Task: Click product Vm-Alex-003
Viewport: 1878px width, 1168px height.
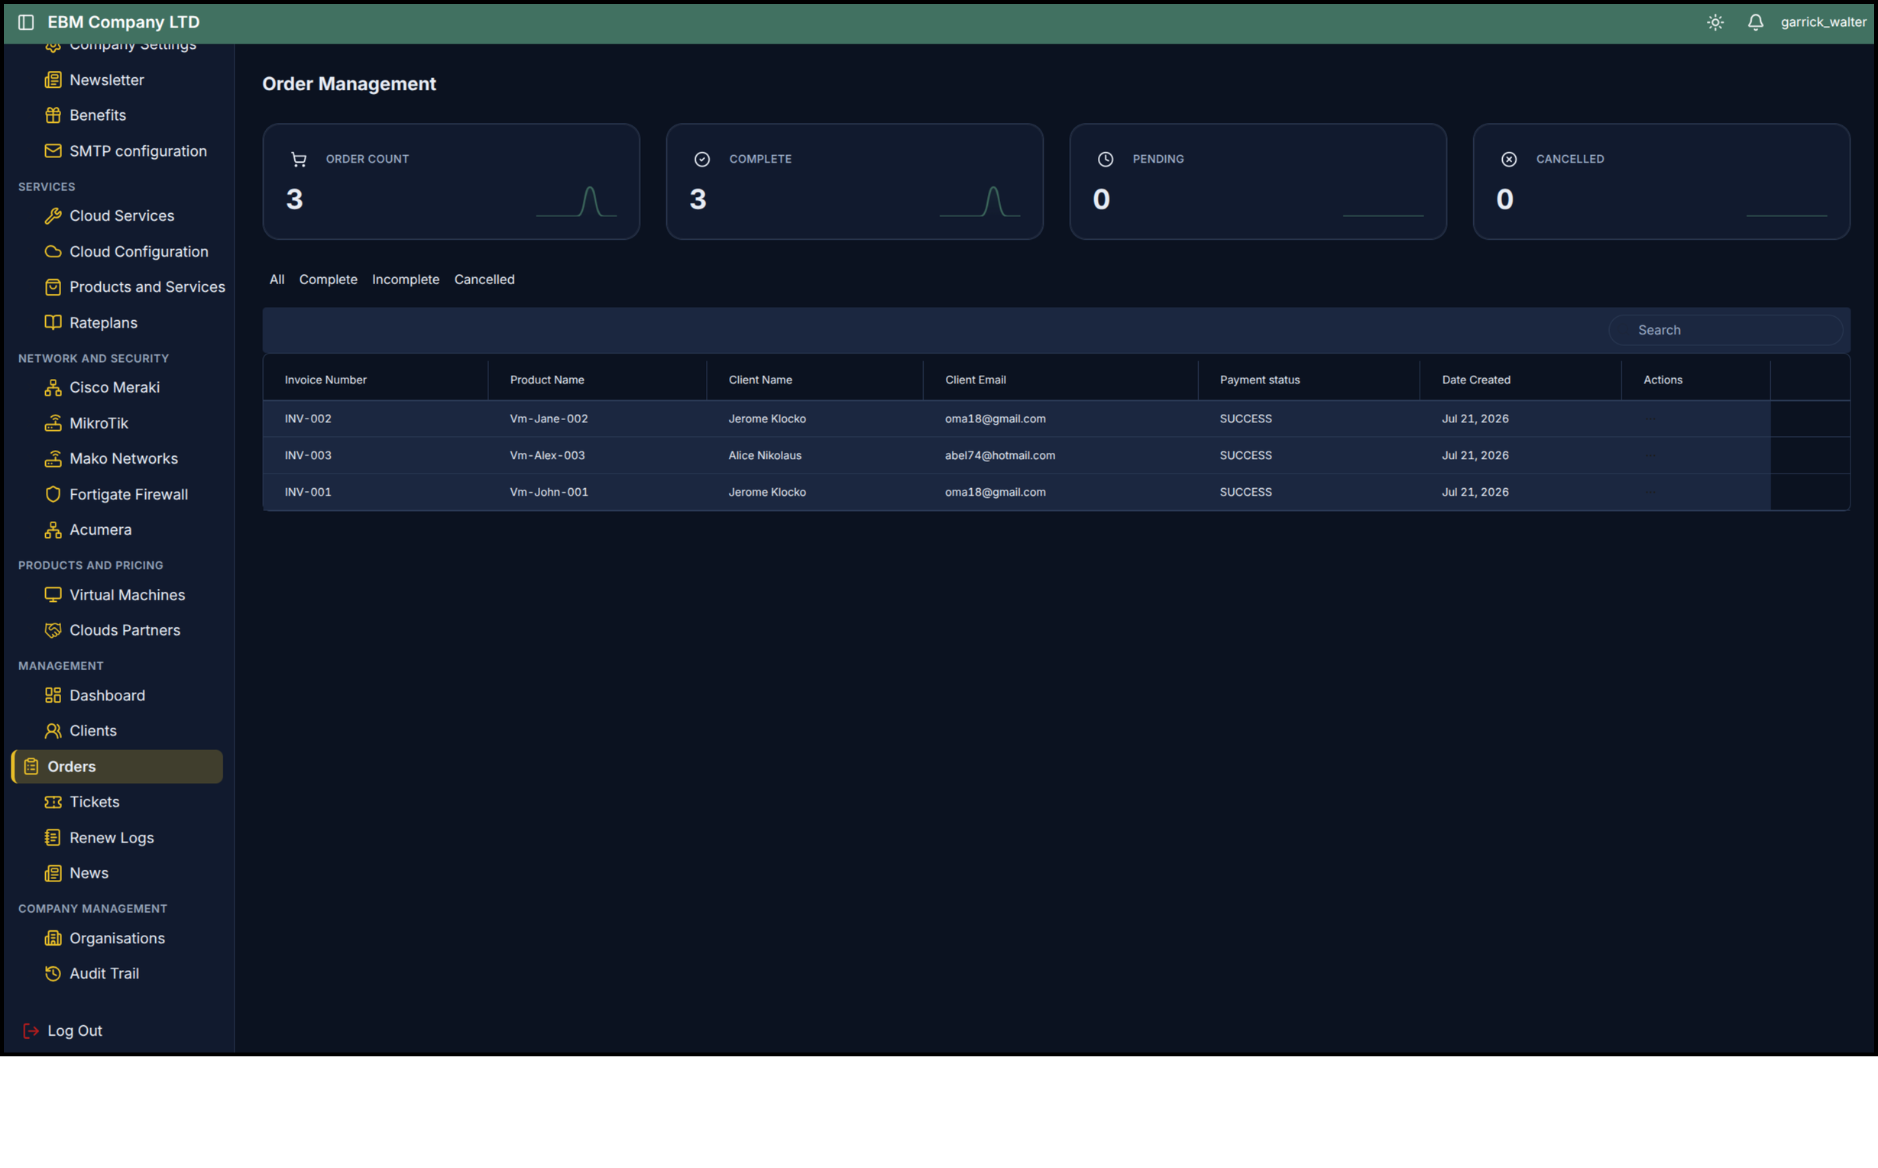Action: click(x=547, y=456)
